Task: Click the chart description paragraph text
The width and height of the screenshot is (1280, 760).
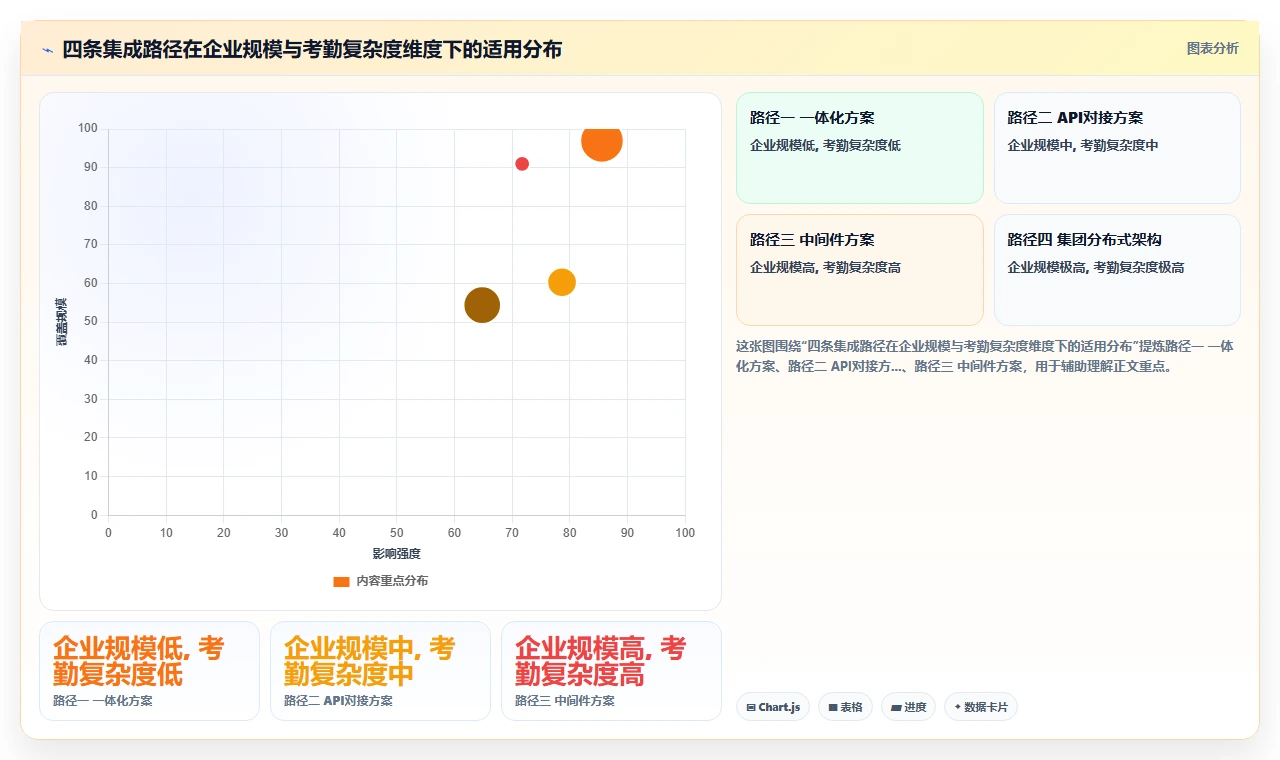Action: [x=985, y=356]
